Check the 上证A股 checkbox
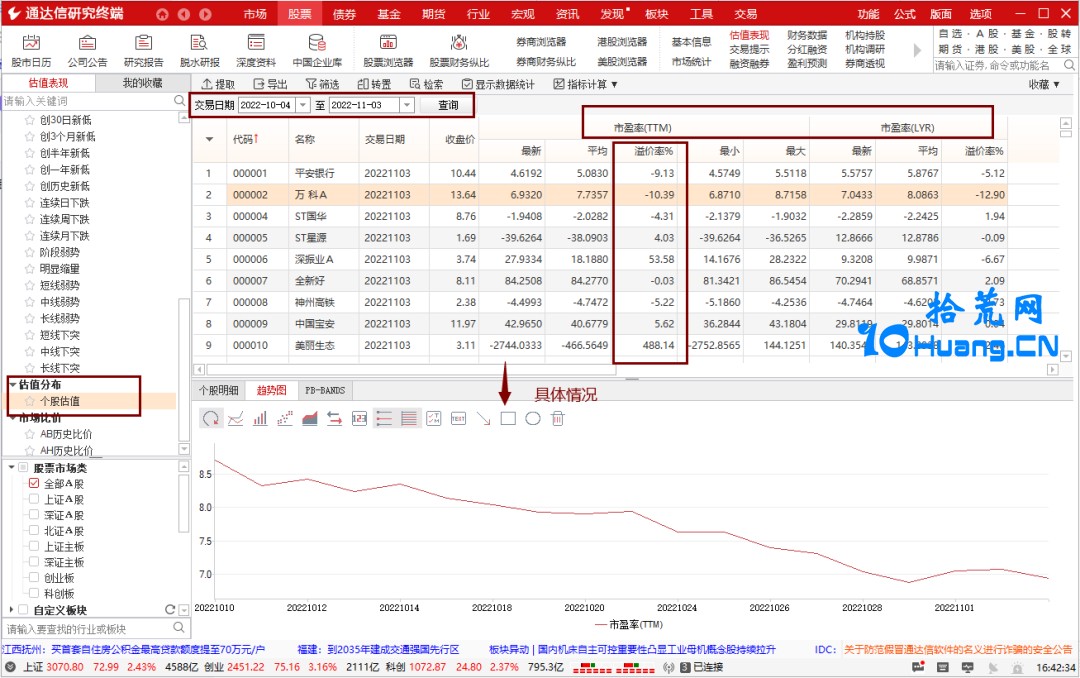The width and height of the screenshot is (1080, 678). tap(34, 499)
